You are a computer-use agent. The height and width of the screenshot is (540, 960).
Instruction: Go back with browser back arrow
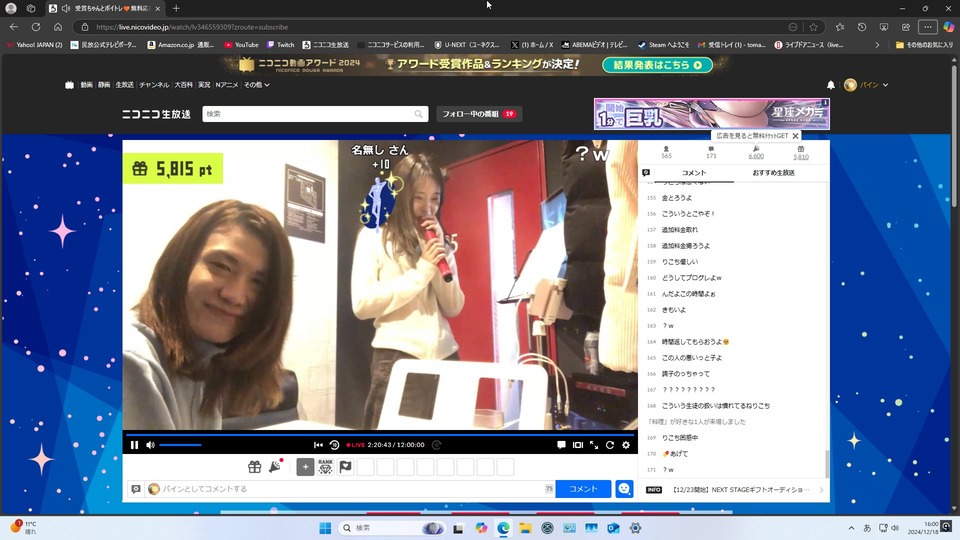[14, 27]
